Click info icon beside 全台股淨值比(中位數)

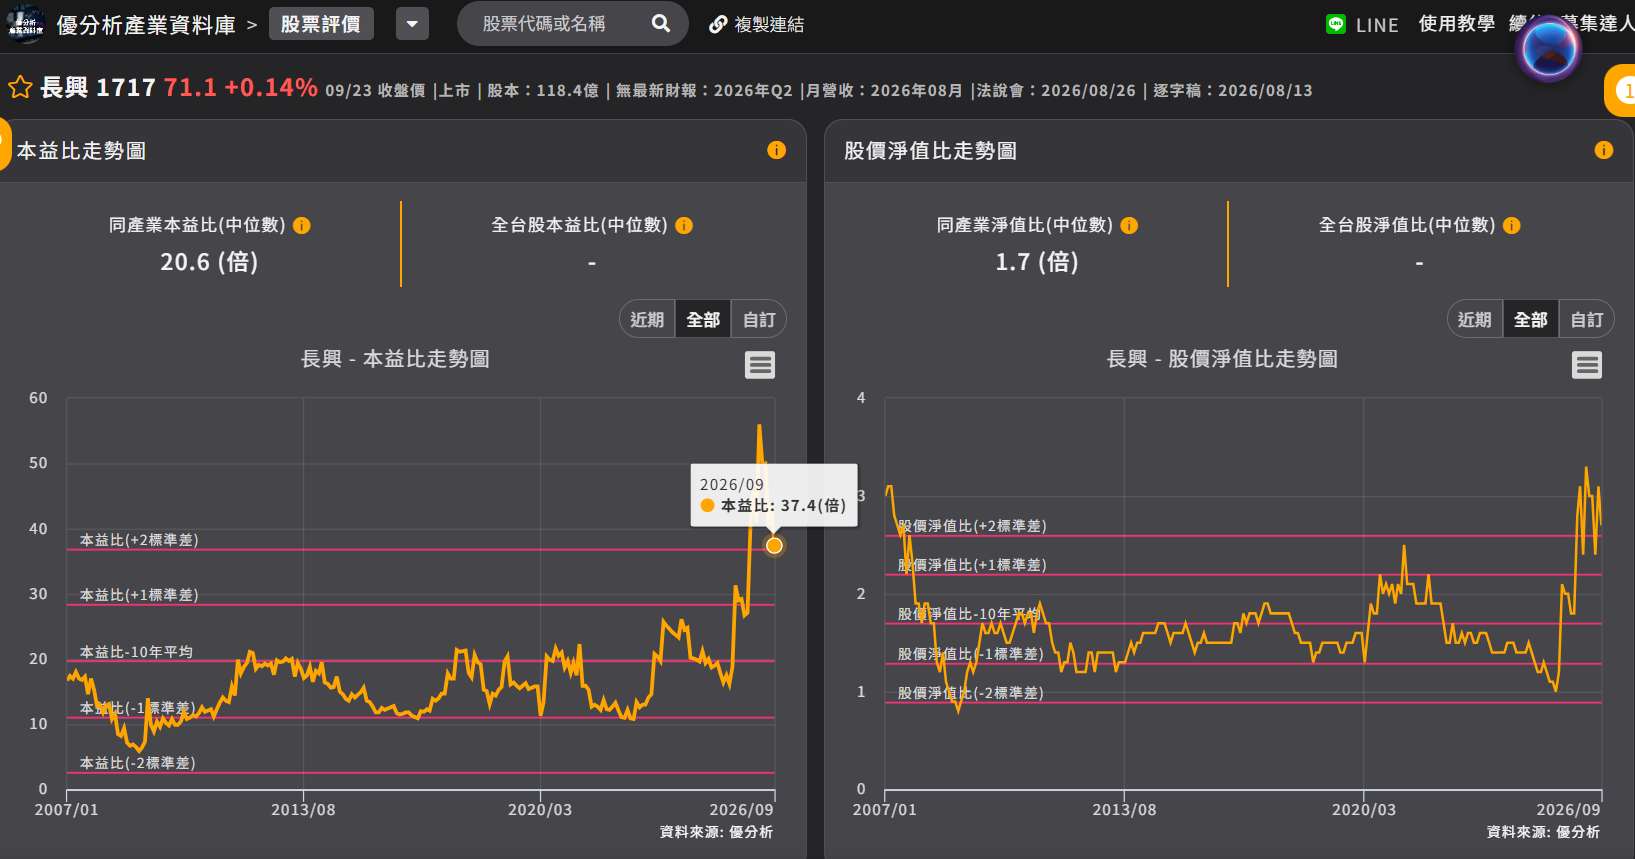click(x=1512, y=226)
